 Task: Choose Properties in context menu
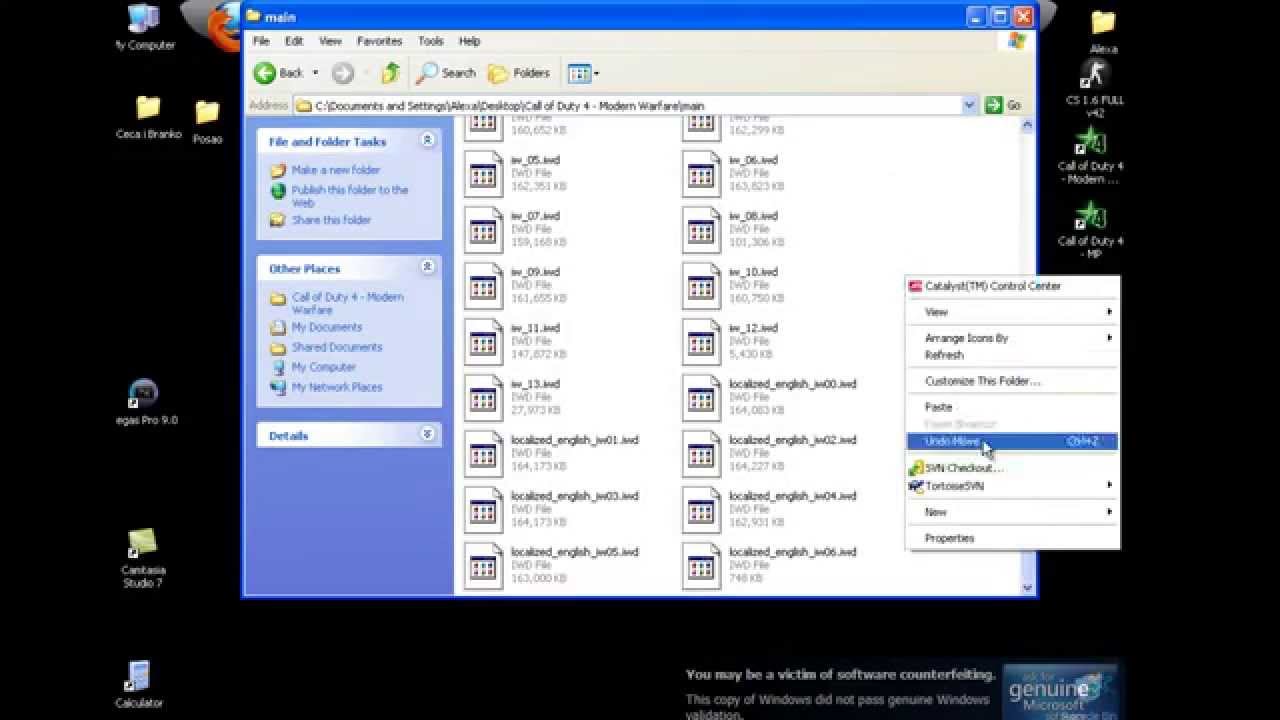(x=1012, y=538)
